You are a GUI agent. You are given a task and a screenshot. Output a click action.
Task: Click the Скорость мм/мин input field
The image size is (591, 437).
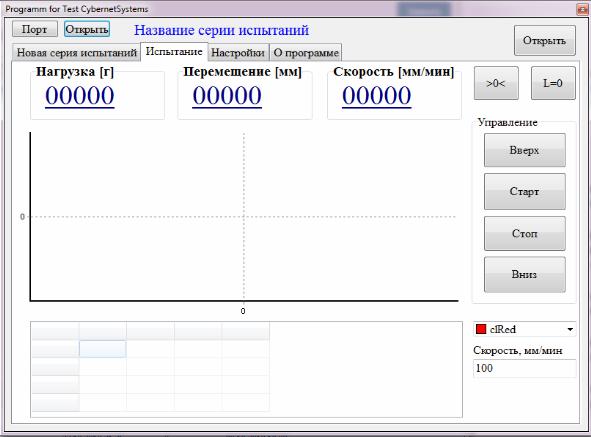[x=524, y=368]
